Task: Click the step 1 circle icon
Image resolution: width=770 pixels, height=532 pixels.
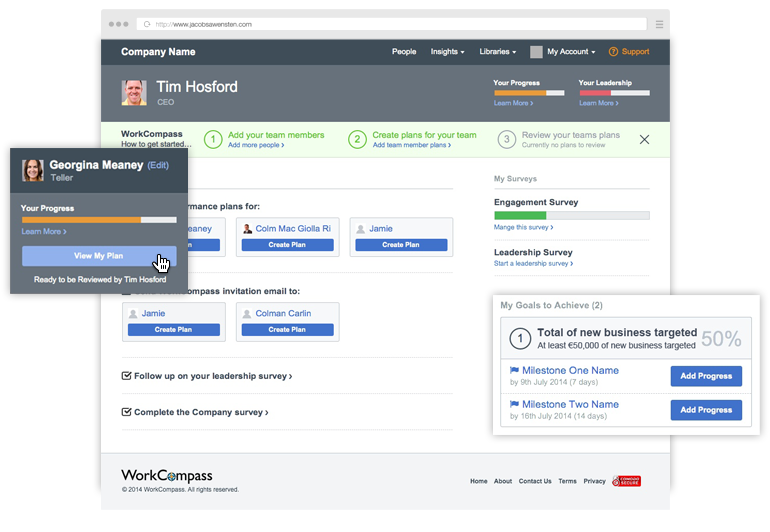Action: pos(213,140)
